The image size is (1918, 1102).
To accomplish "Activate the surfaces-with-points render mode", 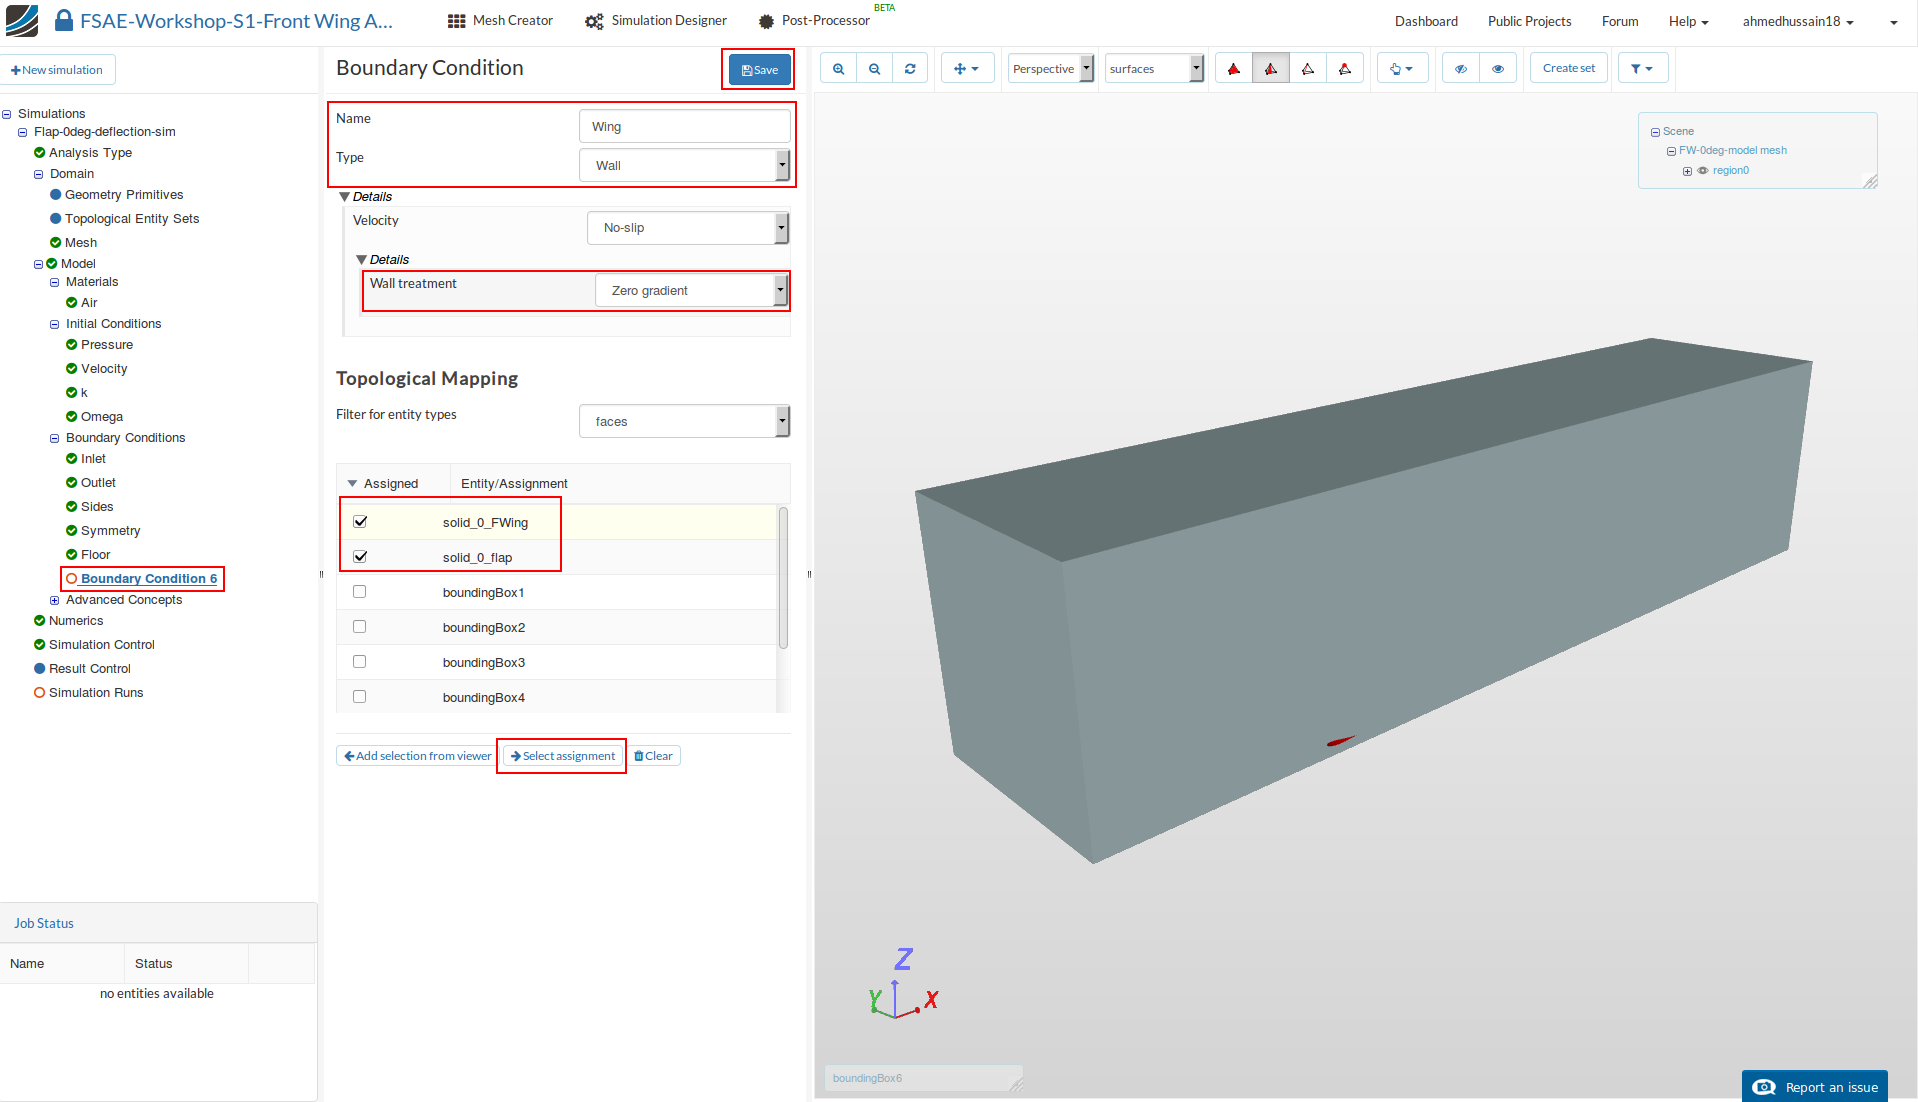I will (x=1345, y=68).
